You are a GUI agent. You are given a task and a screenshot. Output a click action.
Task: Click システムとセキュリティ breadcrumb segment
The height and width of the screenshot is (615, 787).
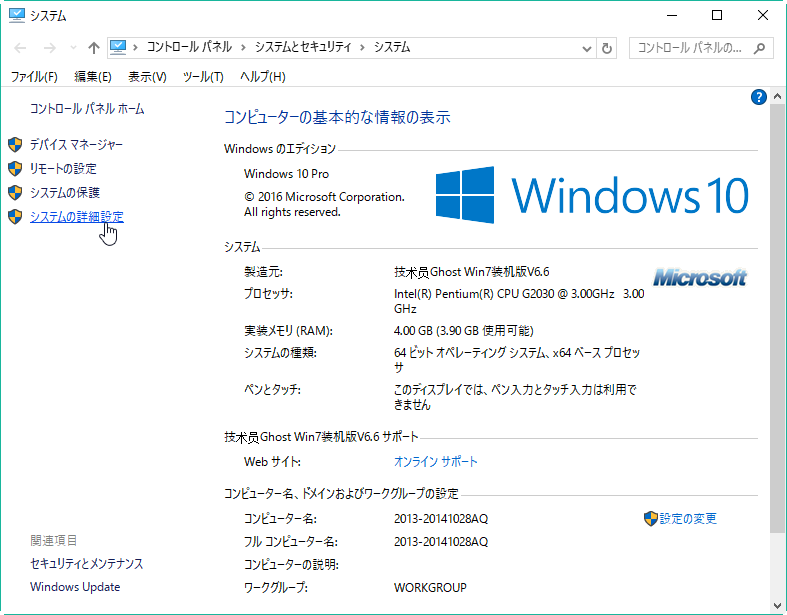click(x=303, y=47)
